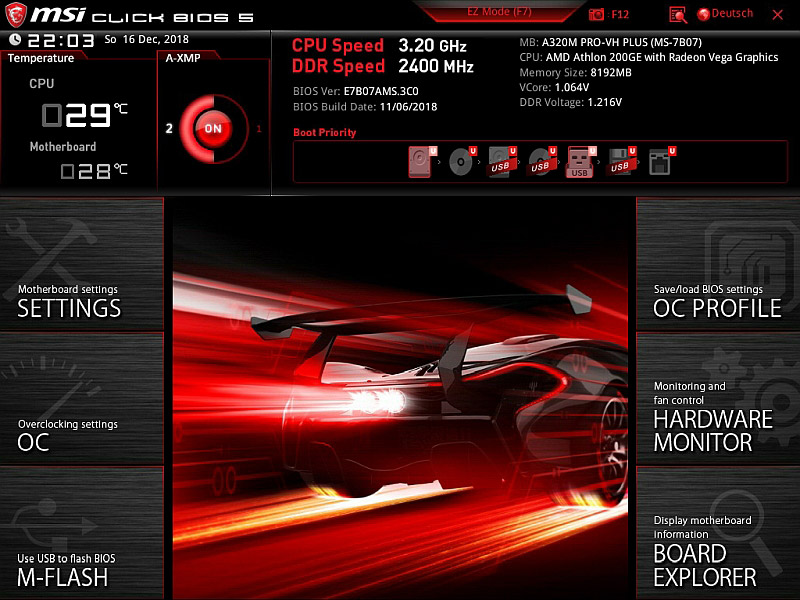Screen dimensions: 800x600
Task: Click the time 22:03 display
Action: point(61,40)
